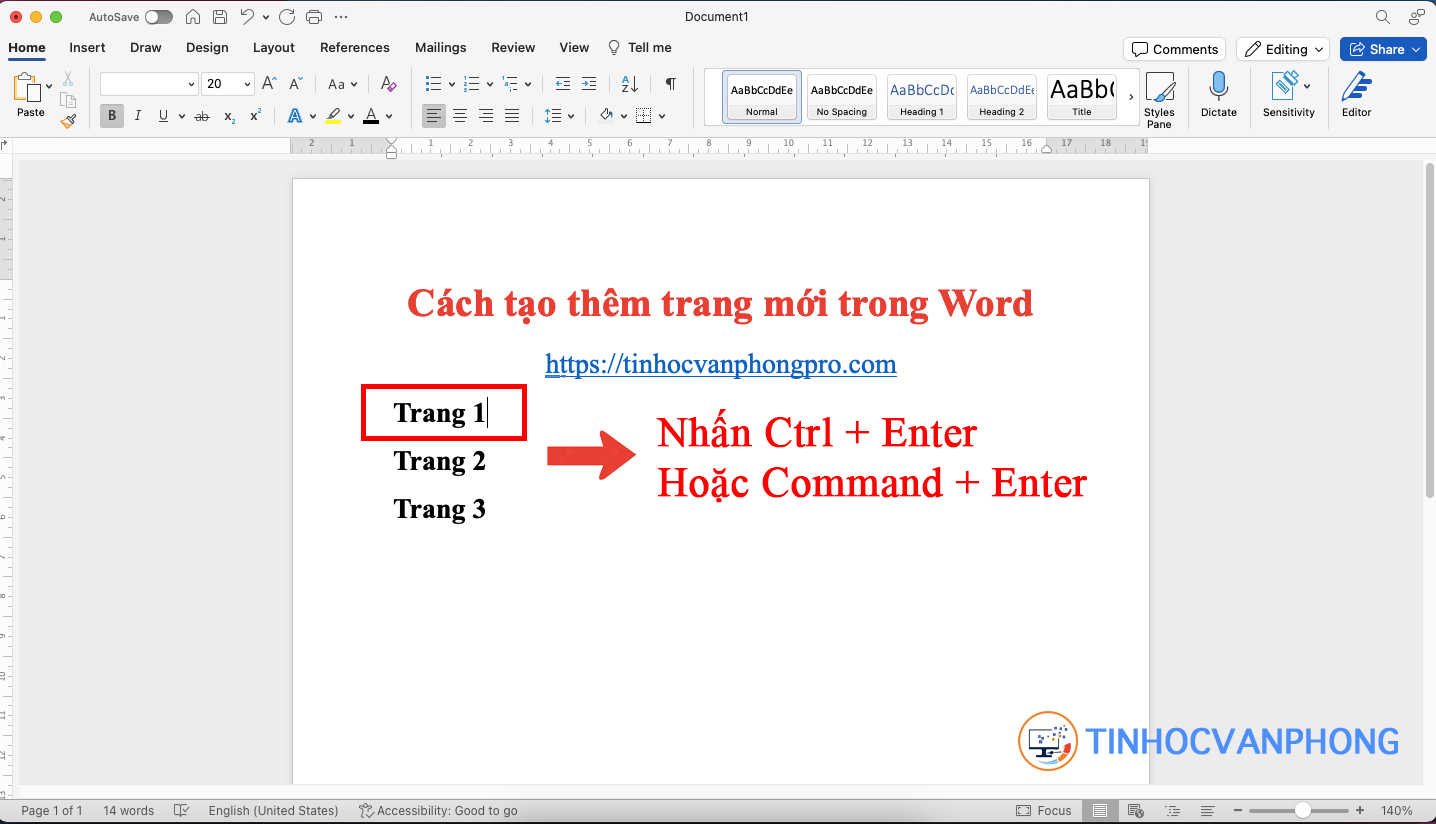Click the Paste clipboard icon
1436x824 pixels.
point(27,88)
